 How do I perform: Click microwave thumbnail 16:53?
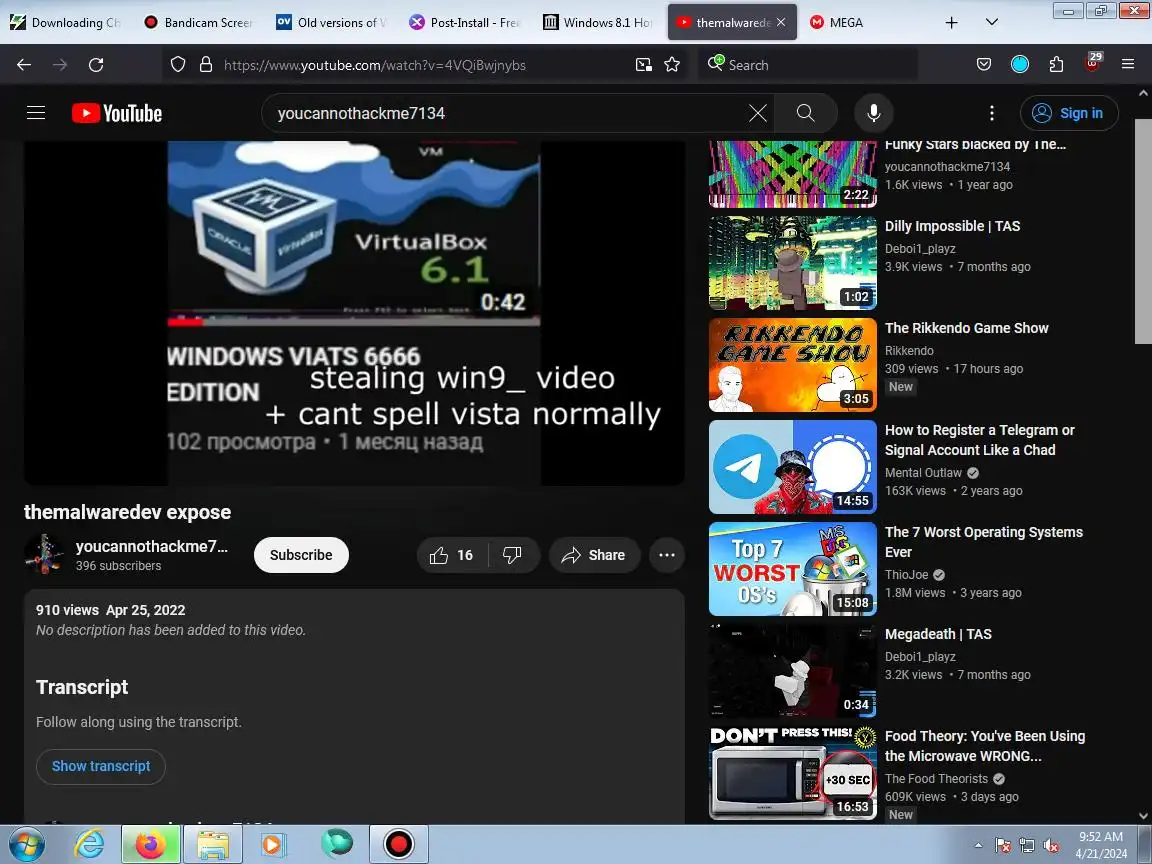click(x=793, y=773)
